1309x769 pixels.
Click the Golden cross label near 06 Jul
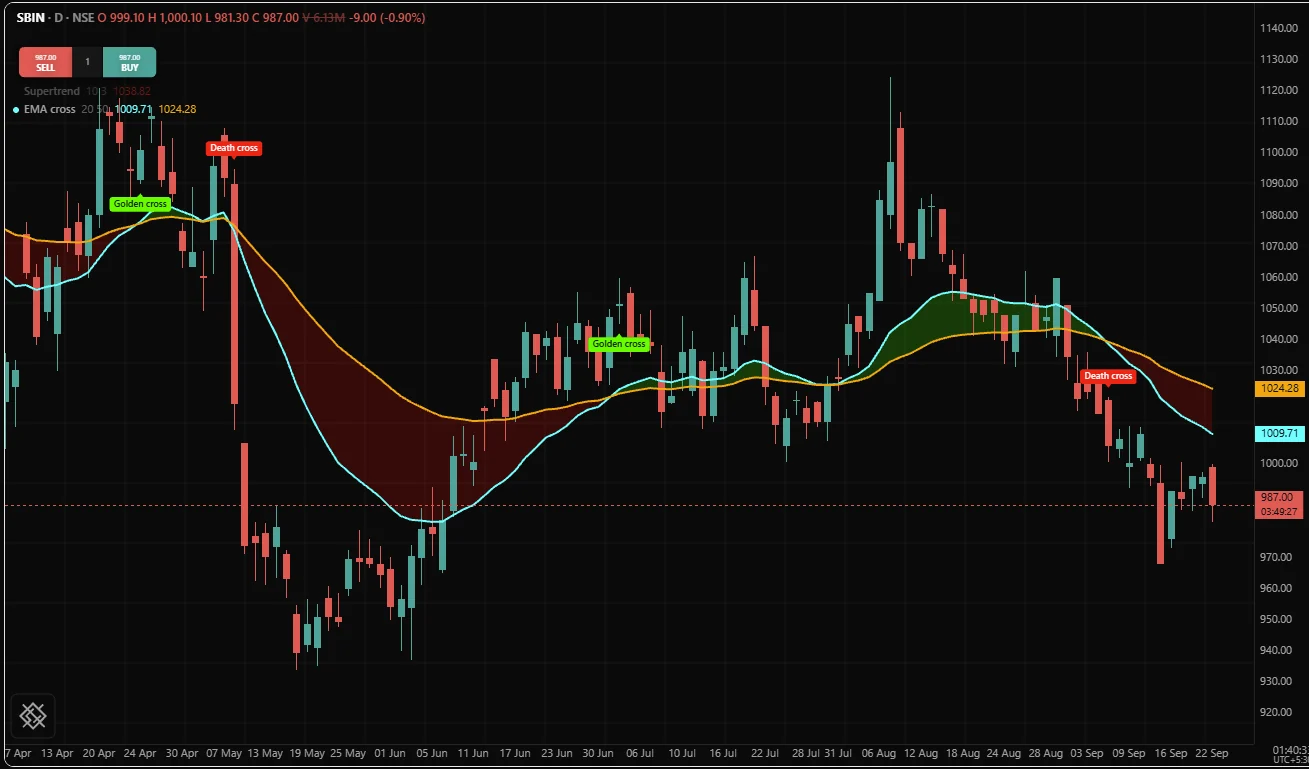pos(619,343)
